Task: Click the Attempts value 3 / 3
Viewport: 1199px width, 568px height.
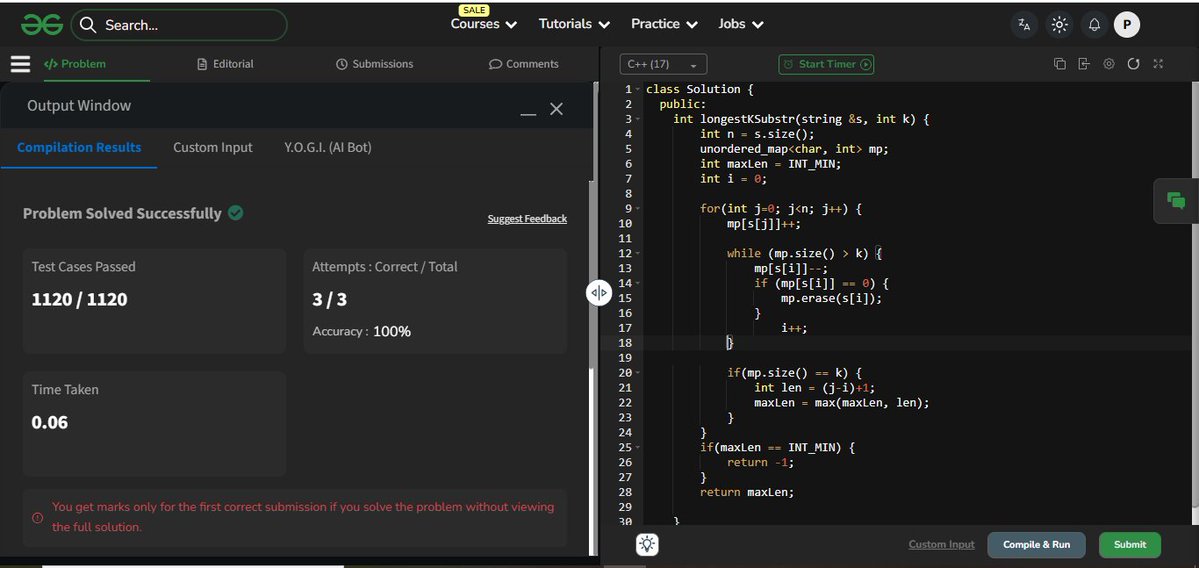Action: click(x=330, y=299)
